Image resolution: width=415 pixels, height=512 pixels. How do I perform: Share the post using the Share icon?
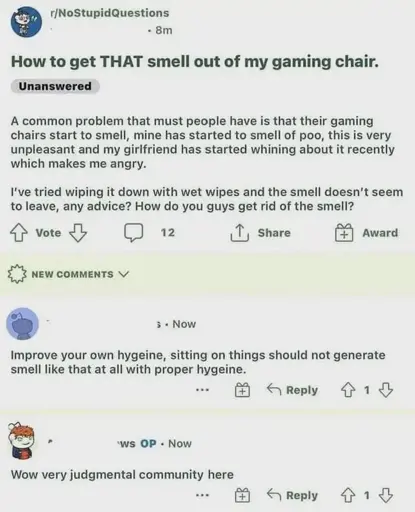[x=240, y=232]
